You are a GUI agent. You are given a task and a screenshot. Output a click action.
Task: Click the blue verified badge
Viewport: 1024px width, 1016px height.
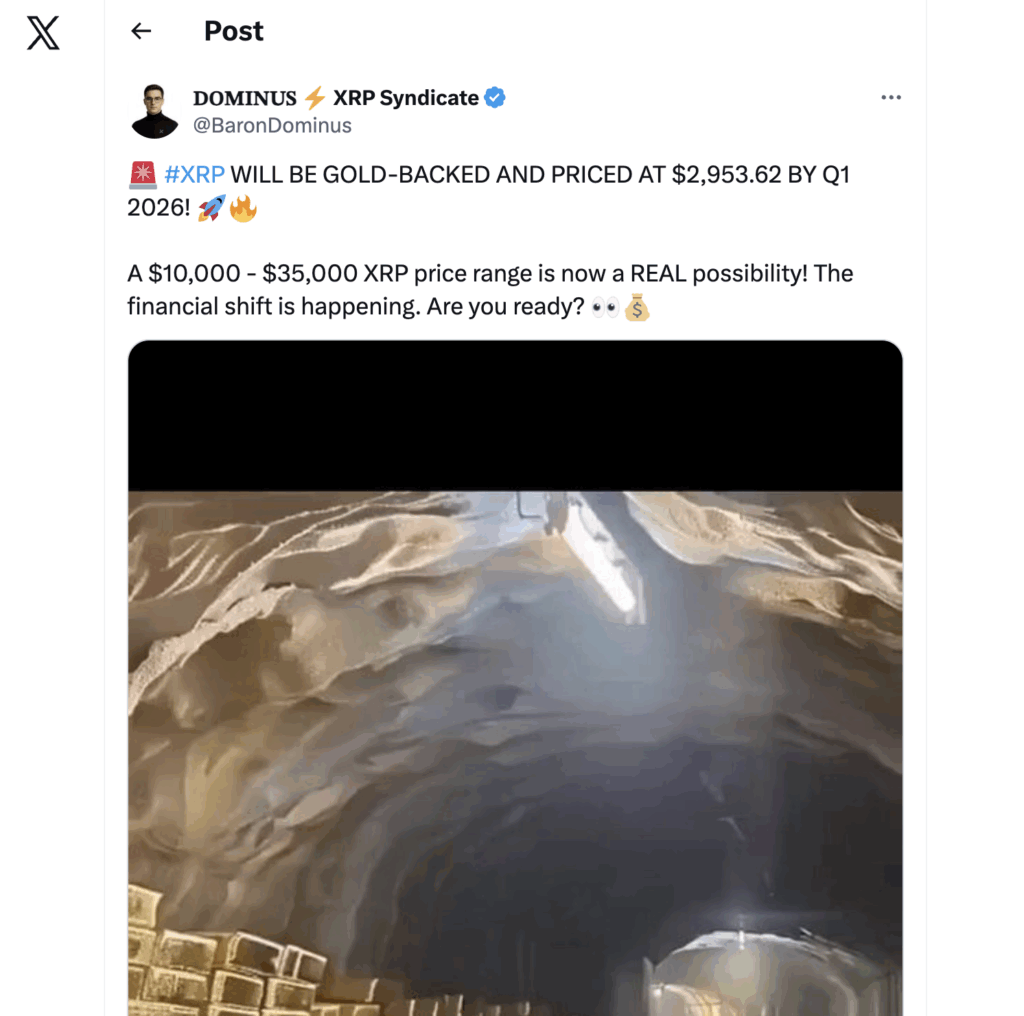[x=495, y=98]
